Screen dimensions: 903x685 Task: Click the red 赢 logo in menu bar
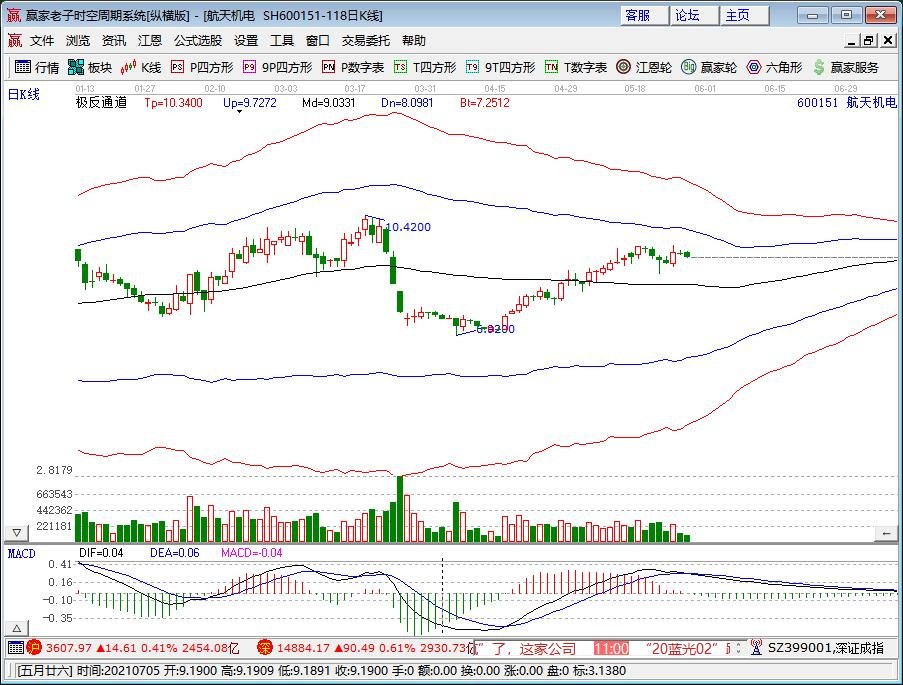14,40
